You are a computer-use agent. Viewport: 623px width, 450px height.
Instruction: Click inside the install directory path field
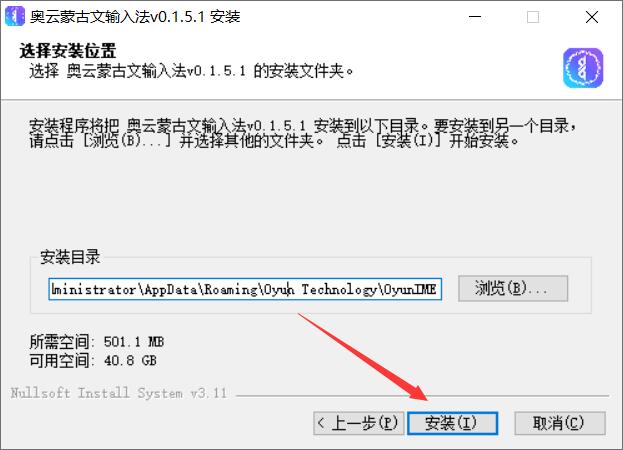[245, 289]
